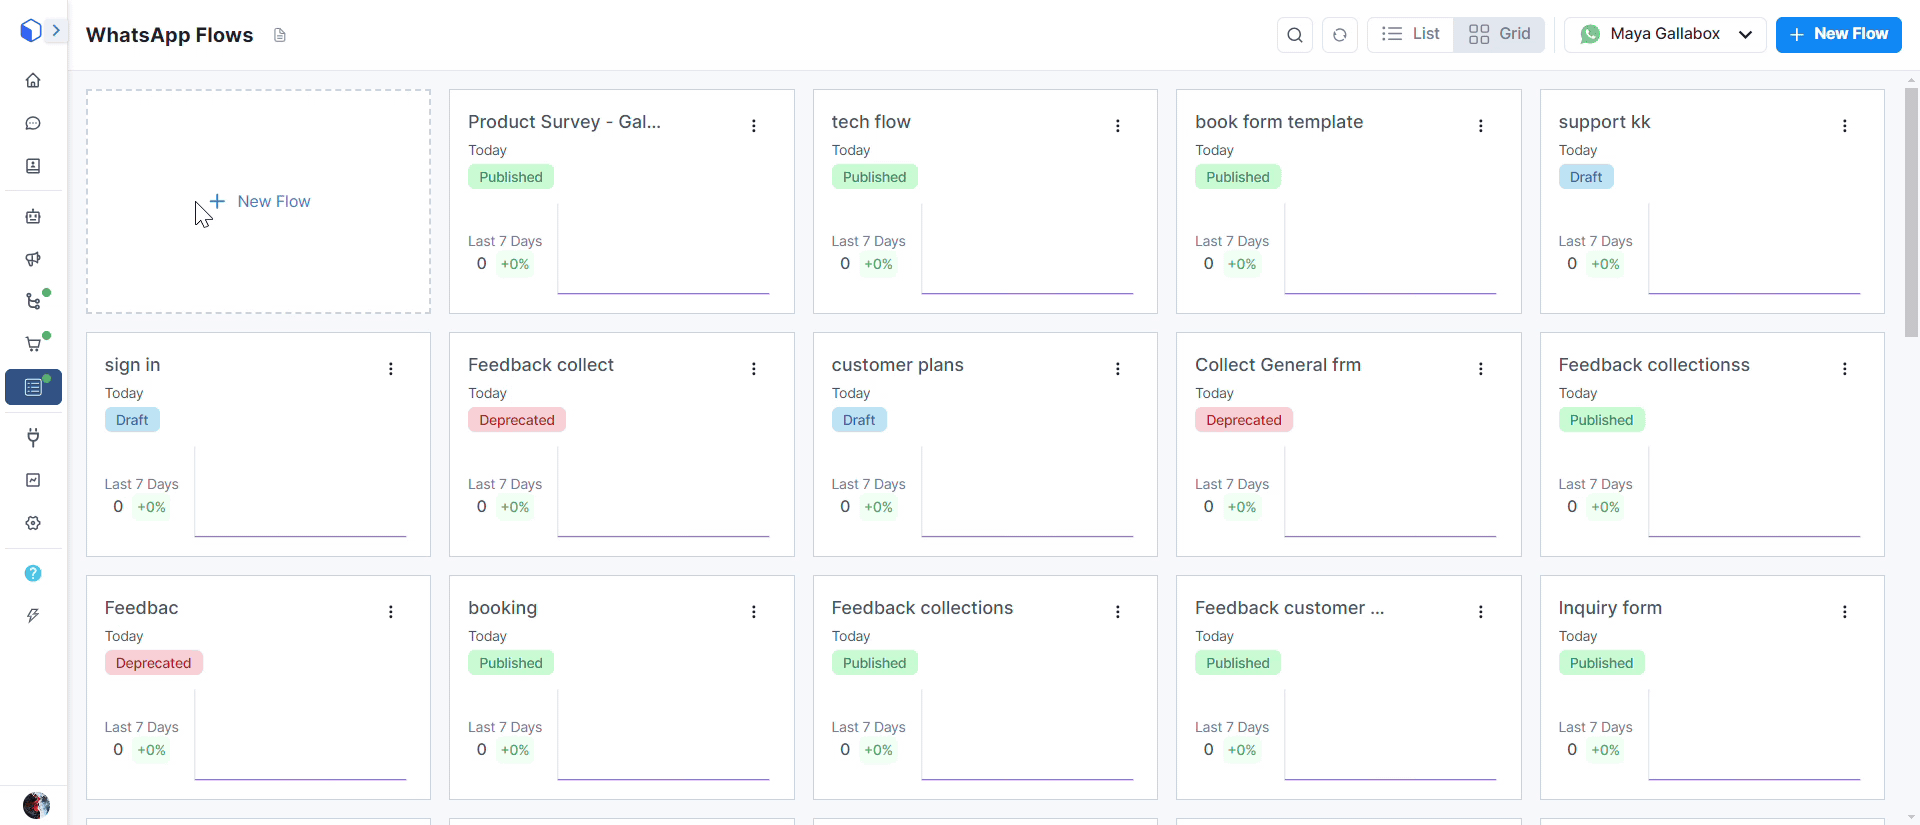
Task: Open more options on support kk card
Action: point(1844,126)
